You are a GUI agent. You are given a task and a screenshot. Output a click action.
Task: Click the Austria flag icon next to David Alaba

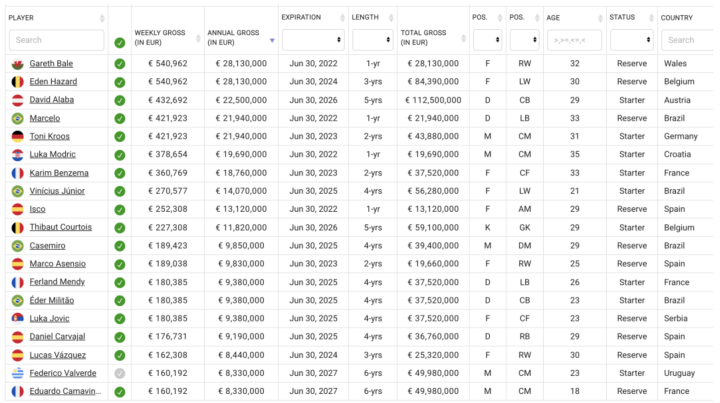coord(17,100)
